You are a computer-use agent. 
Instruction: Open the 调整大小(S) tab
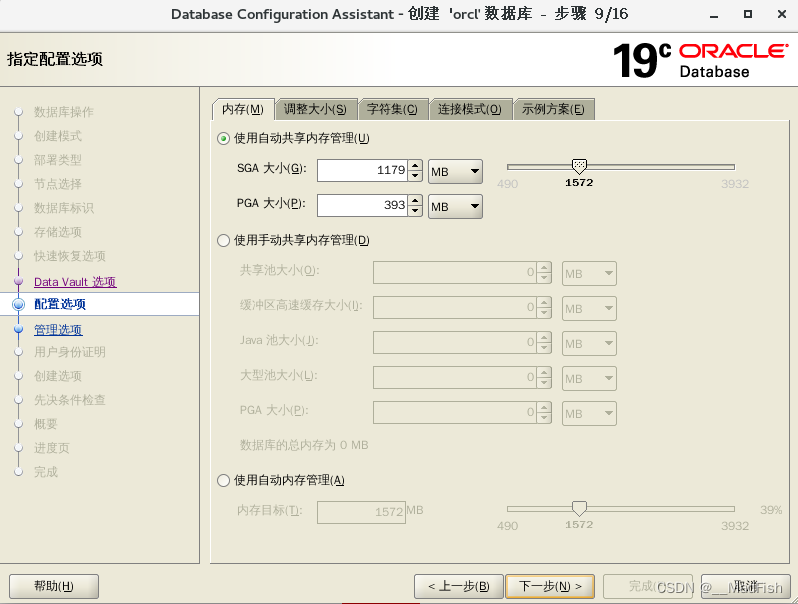tap(316, 109)
